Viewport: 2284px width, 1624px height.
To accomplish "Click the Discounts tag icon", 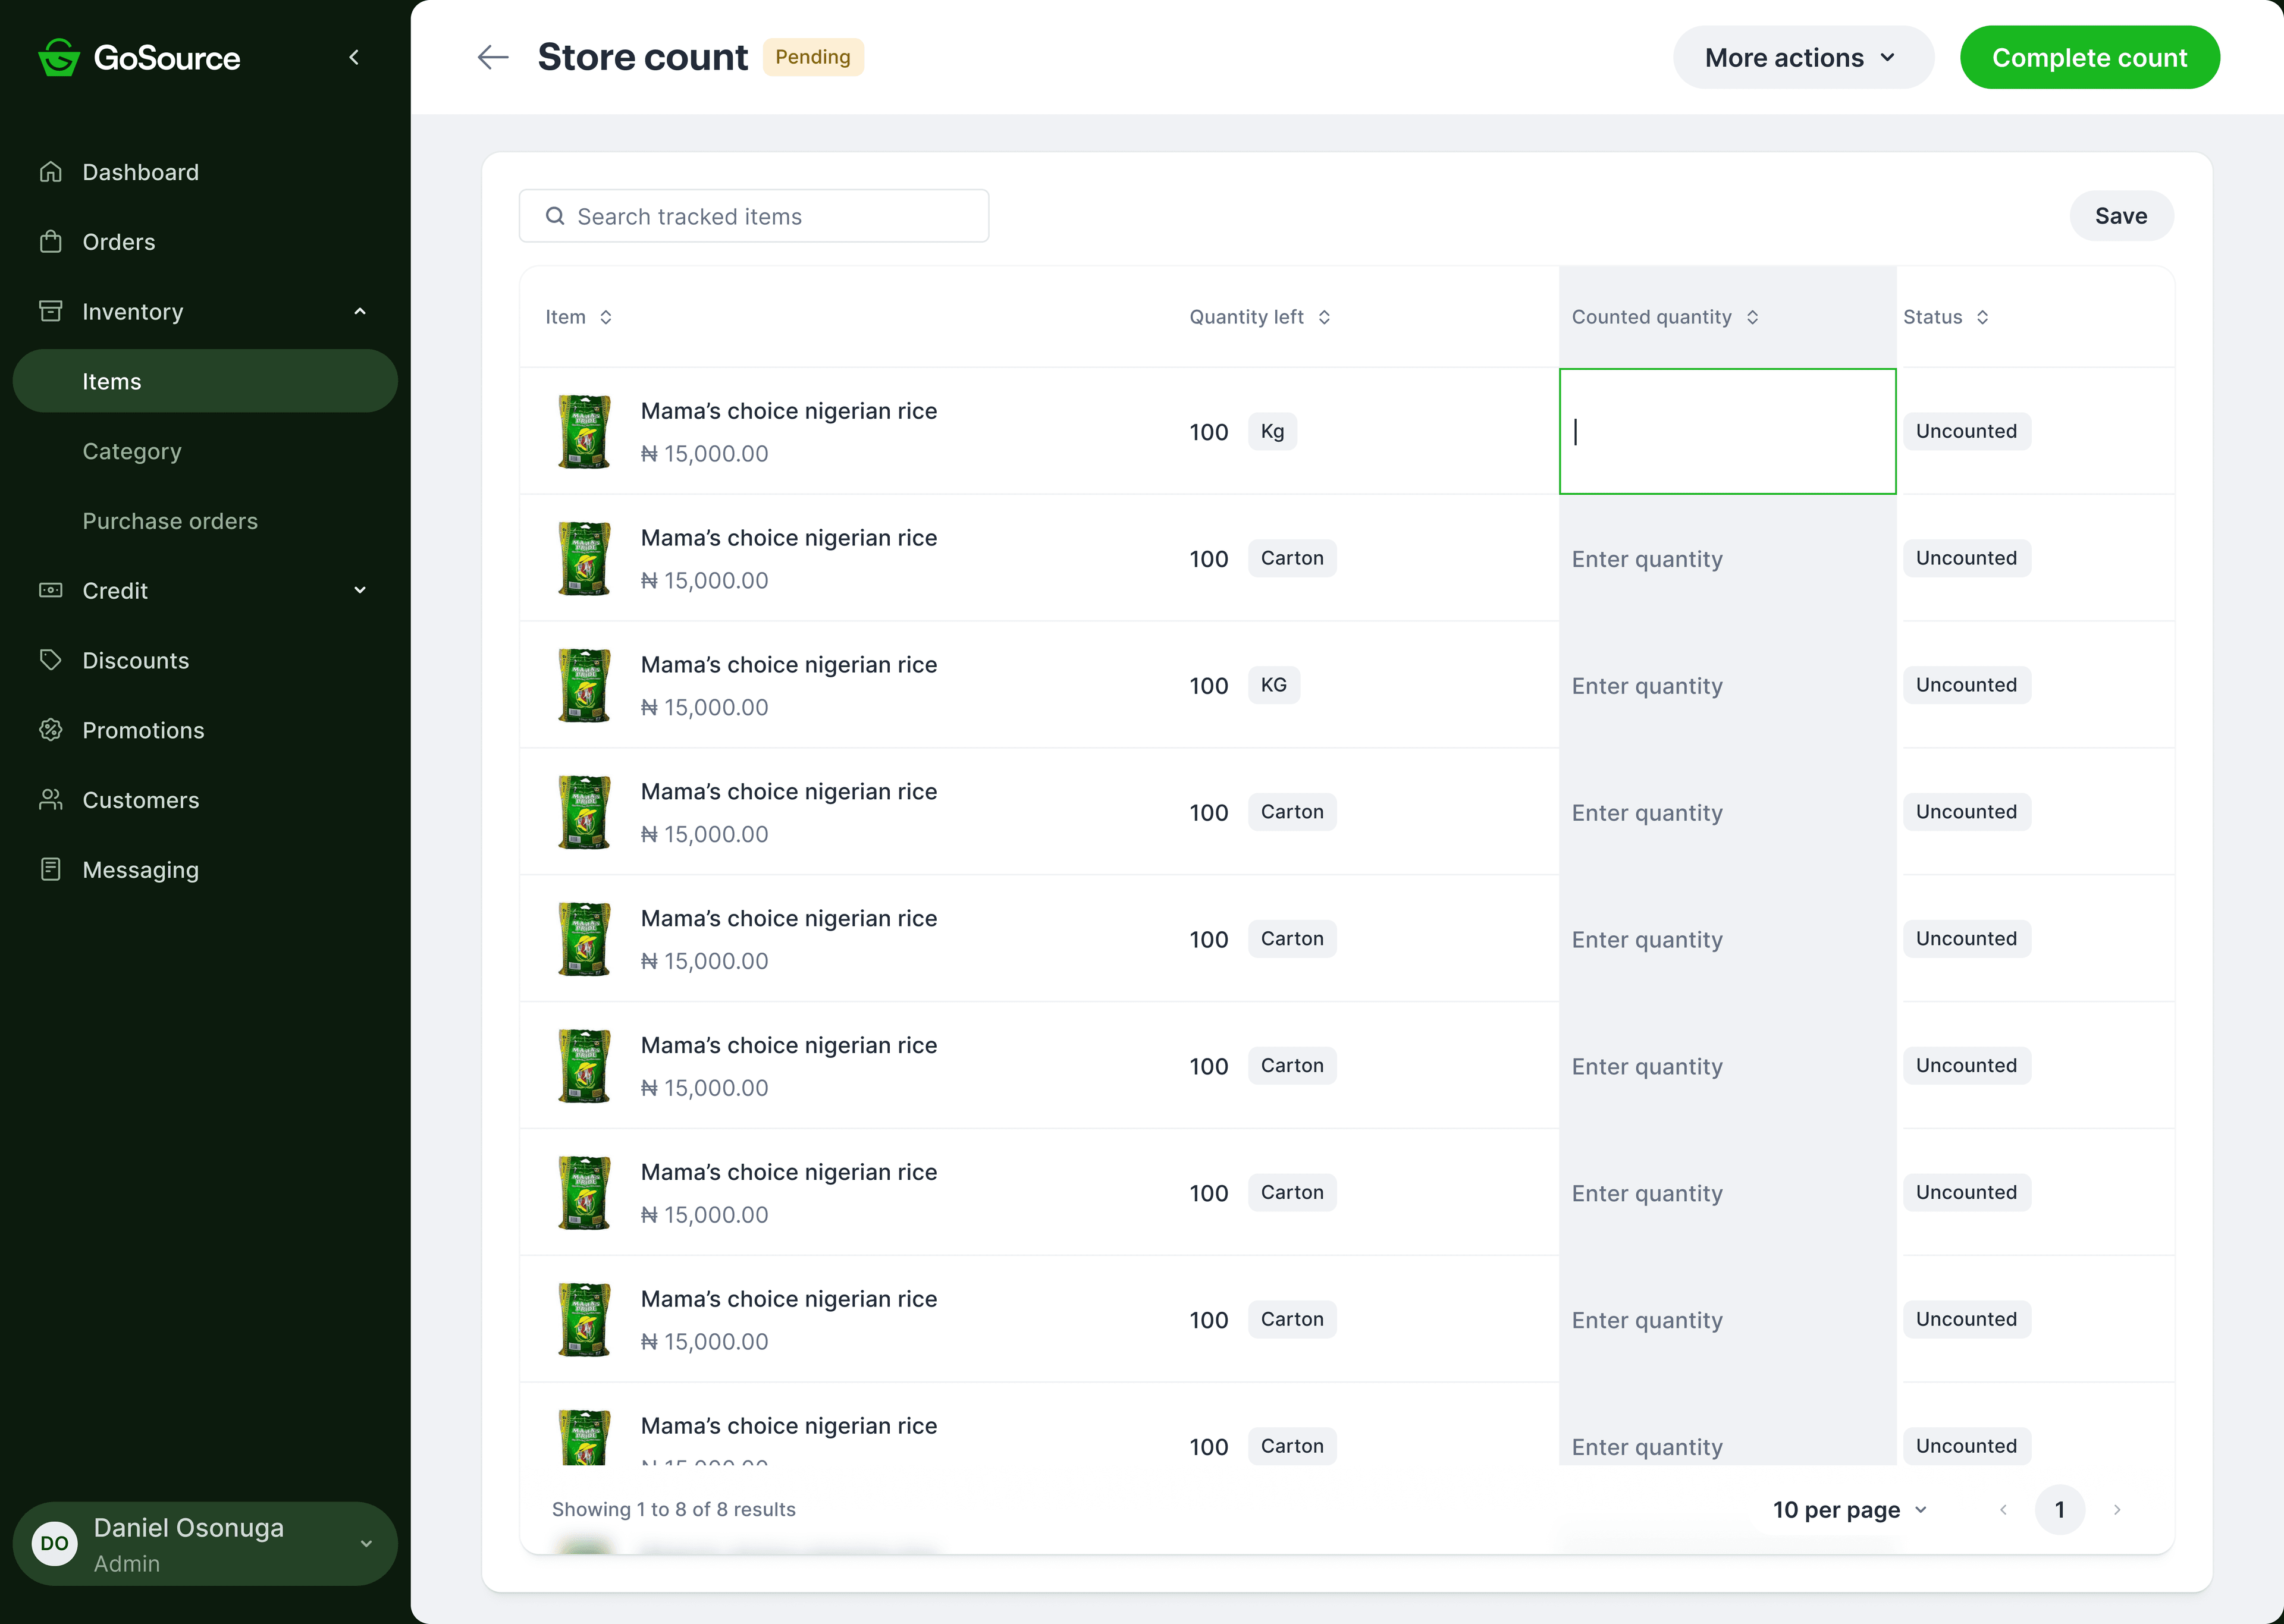I will click(x=51, y=660).
